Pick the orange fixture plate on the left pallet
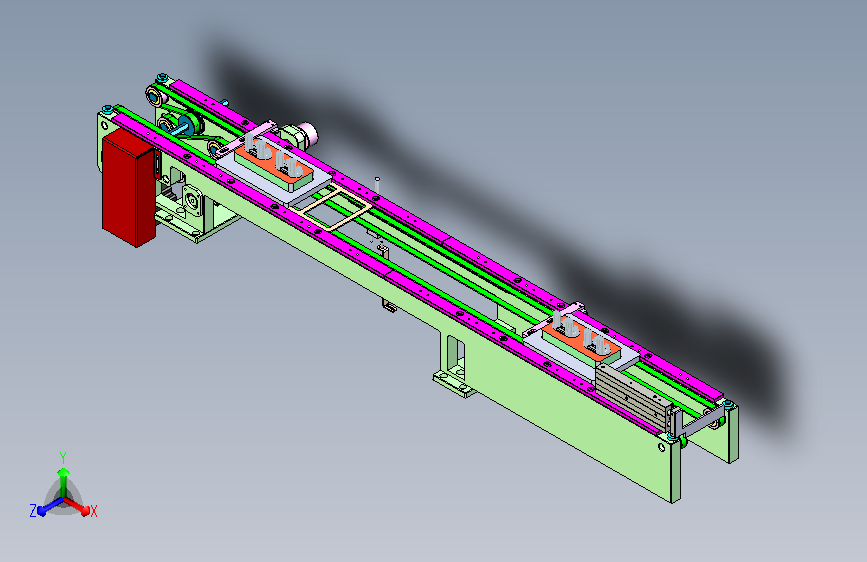This screenshot has width=867, height=562. [271, 159]
